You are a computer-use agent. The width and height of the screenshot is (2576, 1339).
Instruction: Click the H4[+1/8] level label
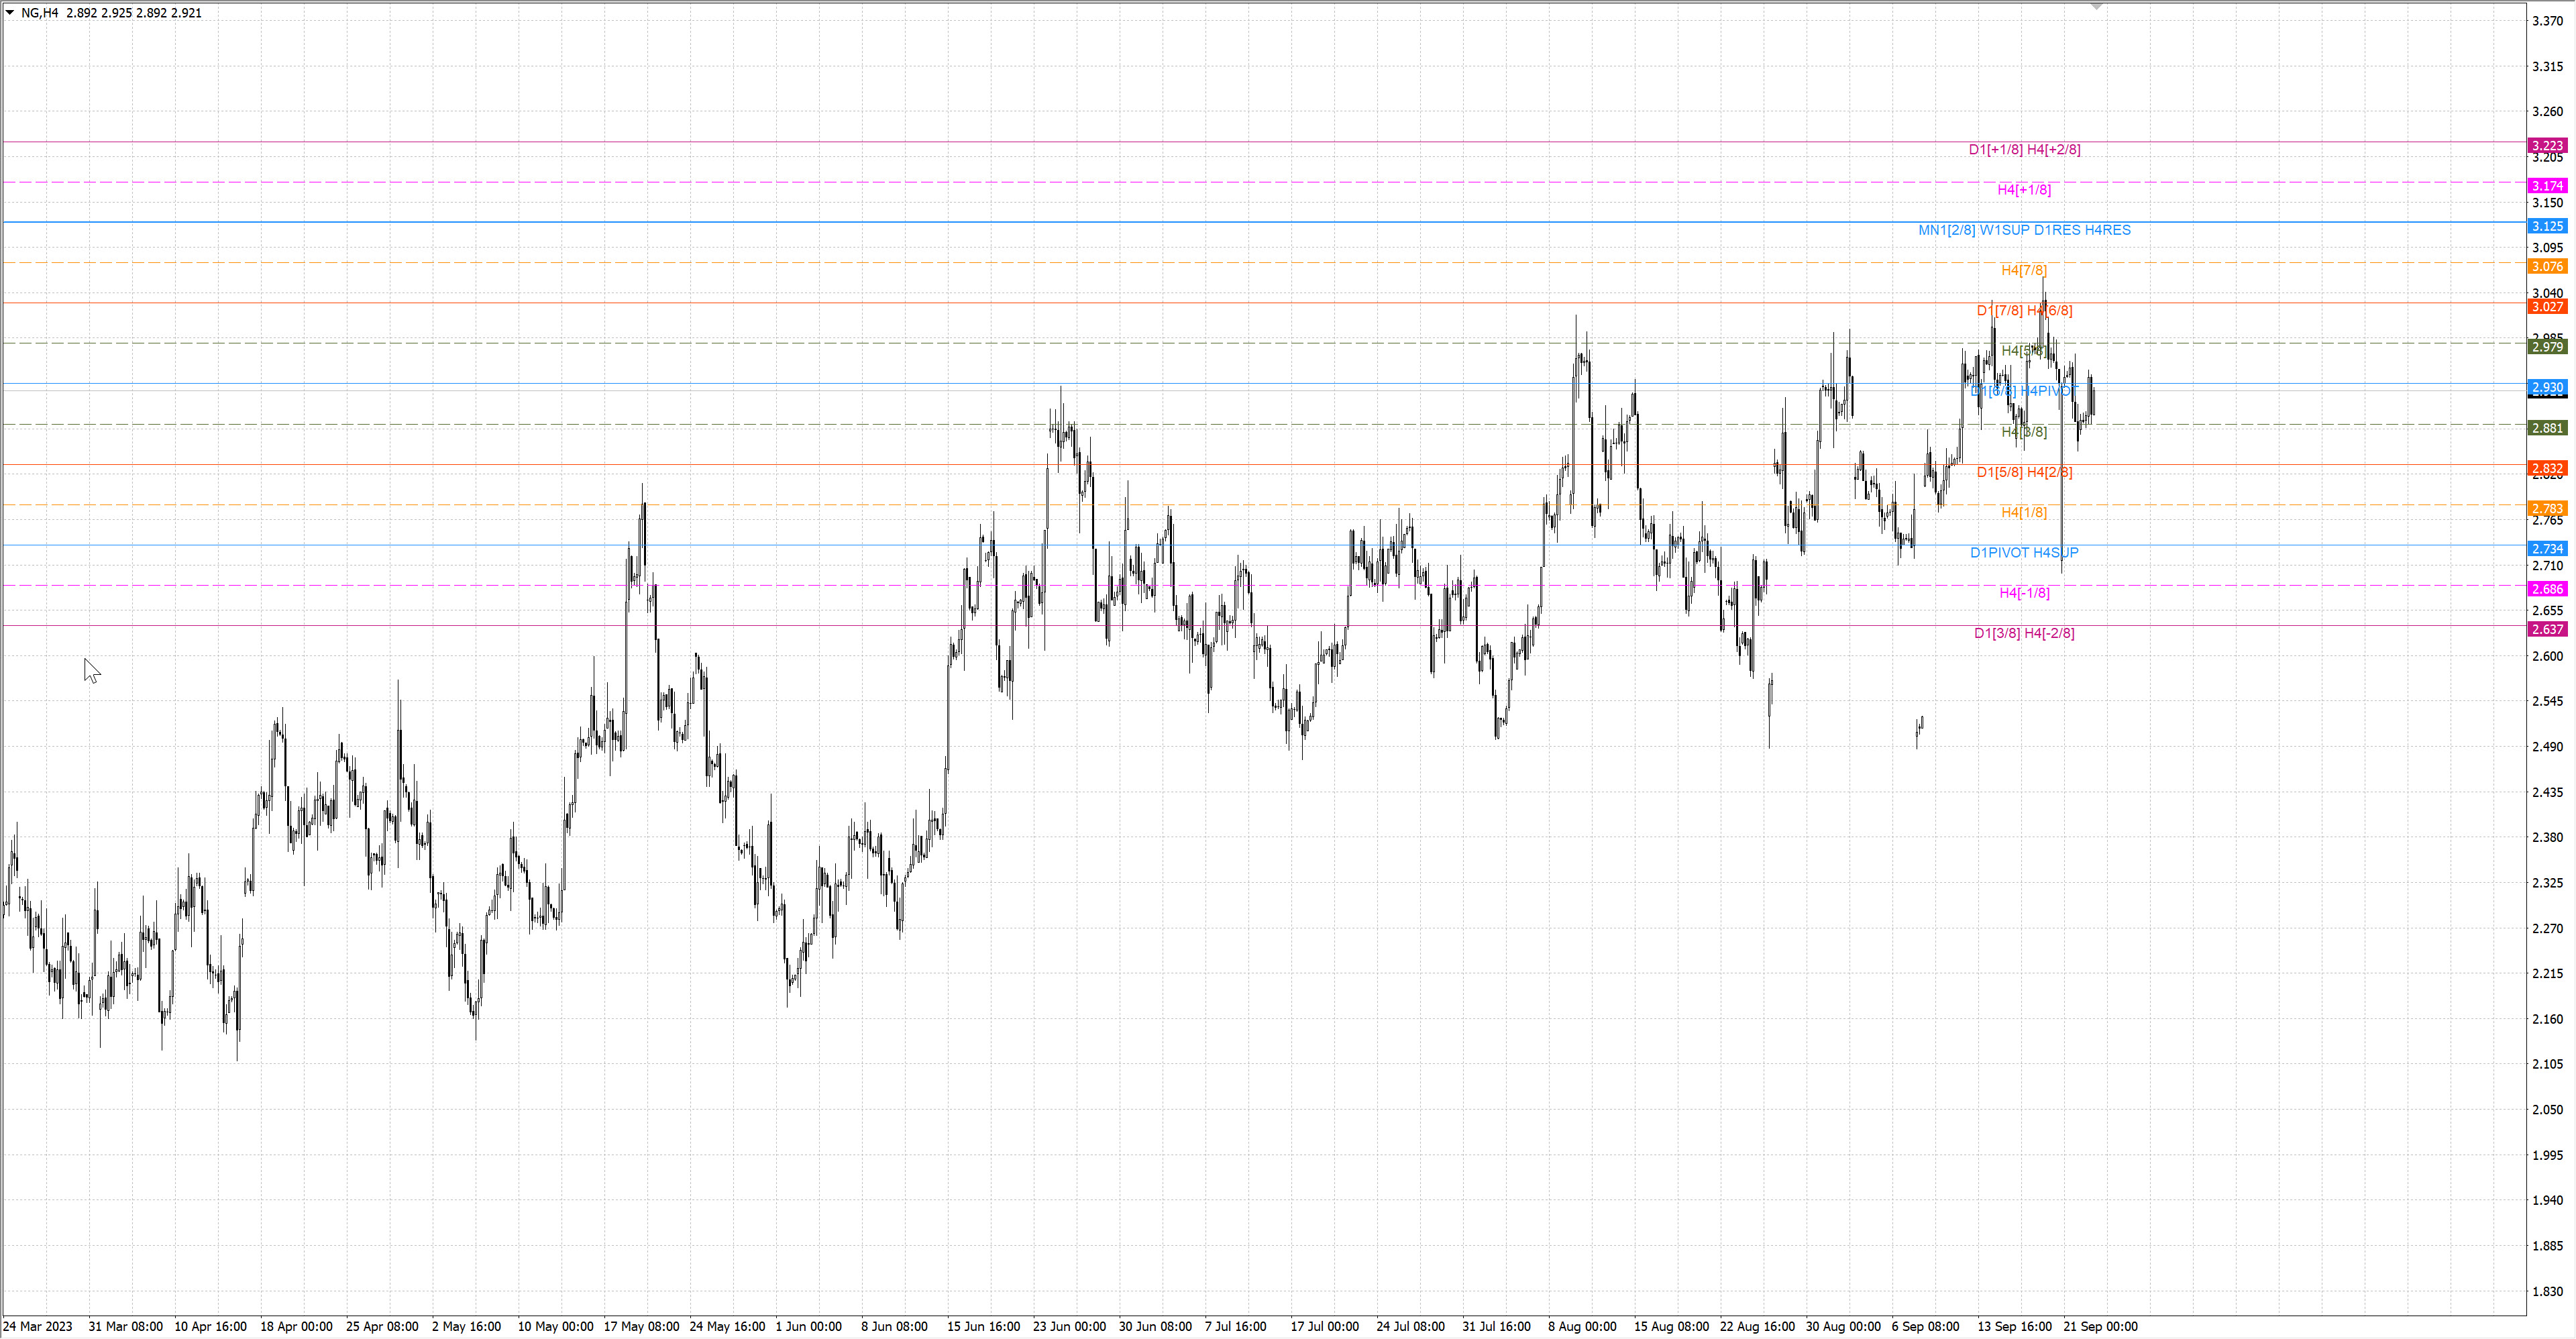tap(2024, 190)
